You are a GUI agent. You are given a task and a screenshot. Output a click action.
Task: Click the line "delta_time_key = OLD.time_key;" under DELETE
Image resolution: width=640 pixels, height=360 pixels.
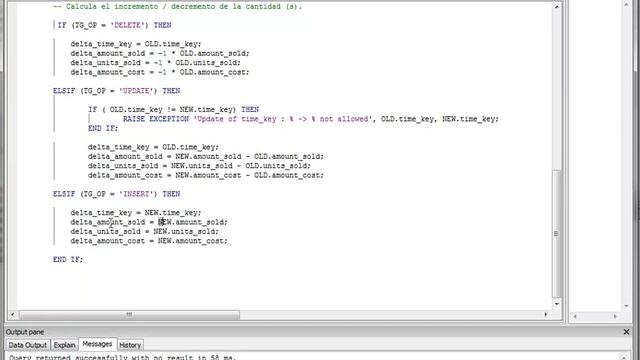(x=136, y=44)
